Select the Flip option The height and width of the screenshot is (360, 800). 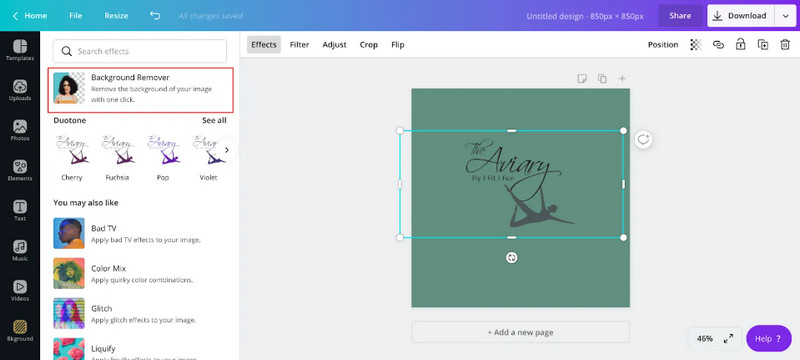tap(398, 45)
